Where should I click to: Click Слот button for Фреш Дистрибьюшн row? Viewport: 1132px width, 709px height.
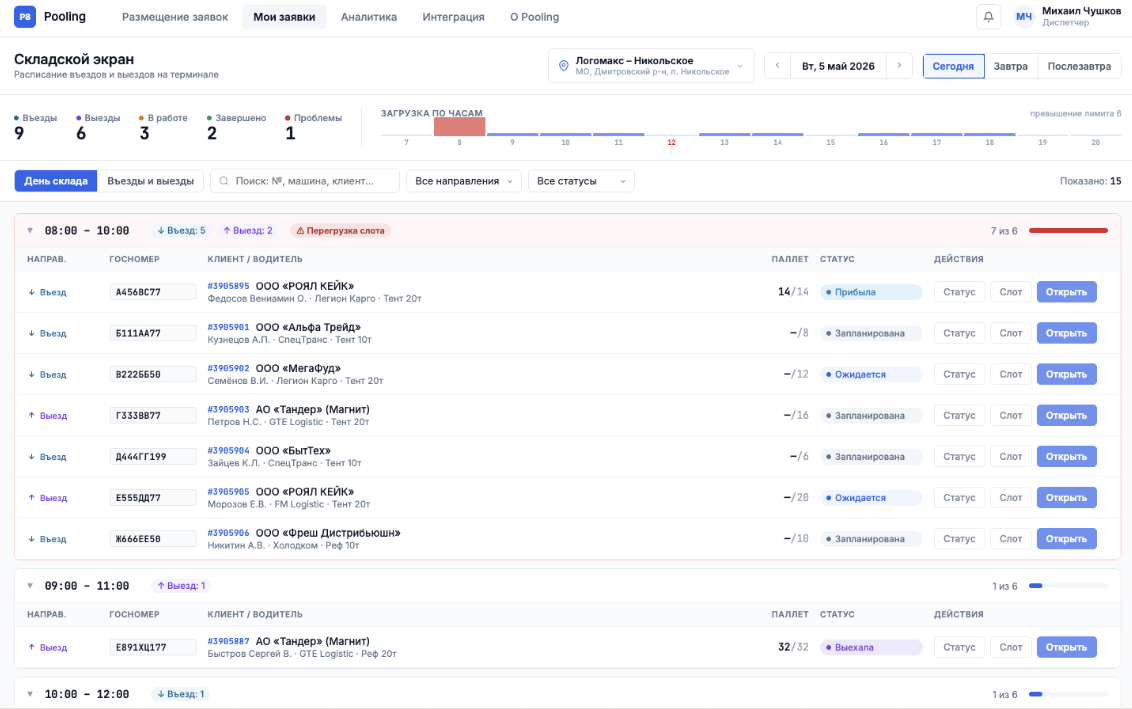click(x=1011, y=539)
